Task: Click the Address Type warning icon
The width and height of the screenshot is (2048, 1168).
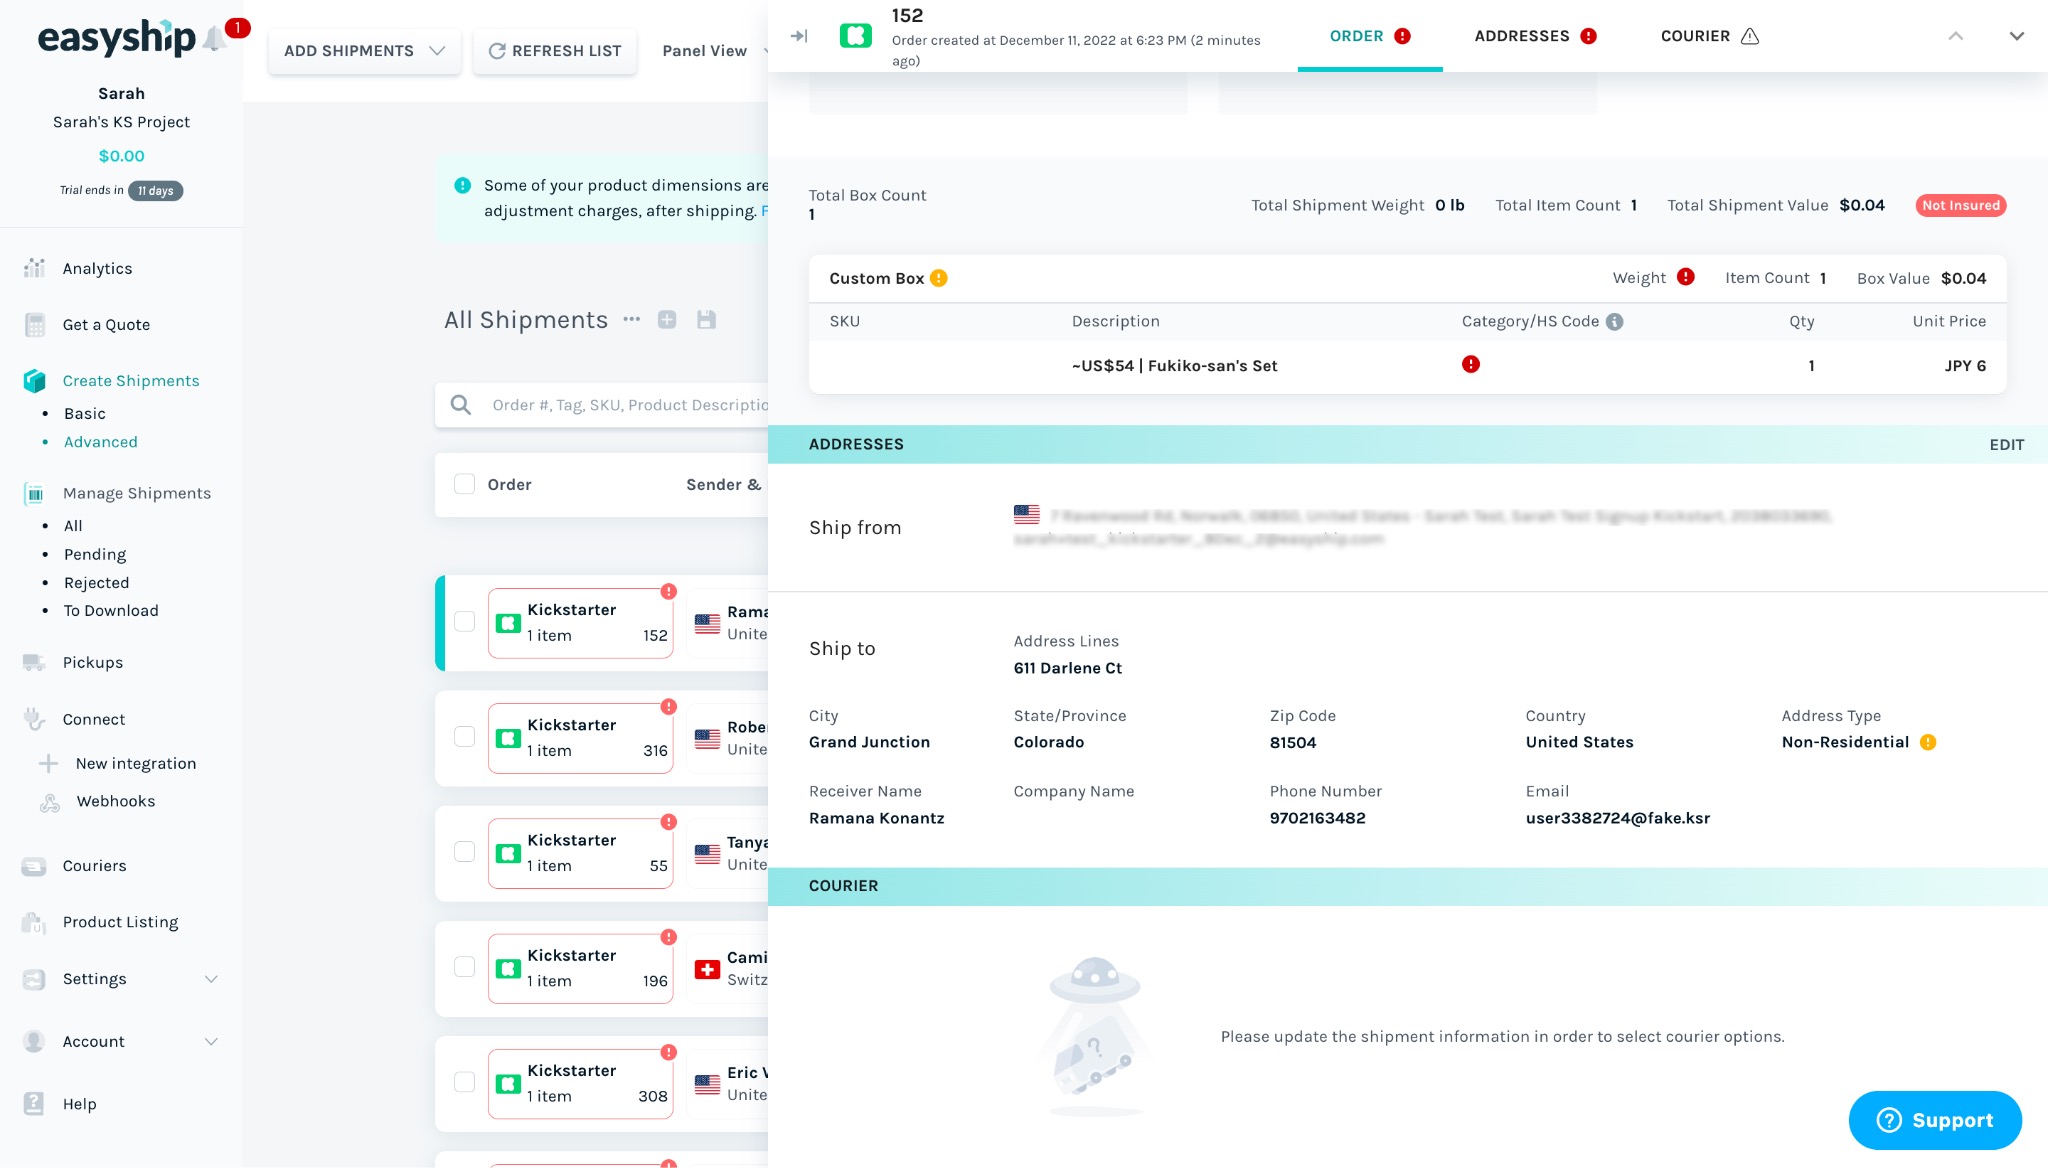Action: tap(1928, 742)
